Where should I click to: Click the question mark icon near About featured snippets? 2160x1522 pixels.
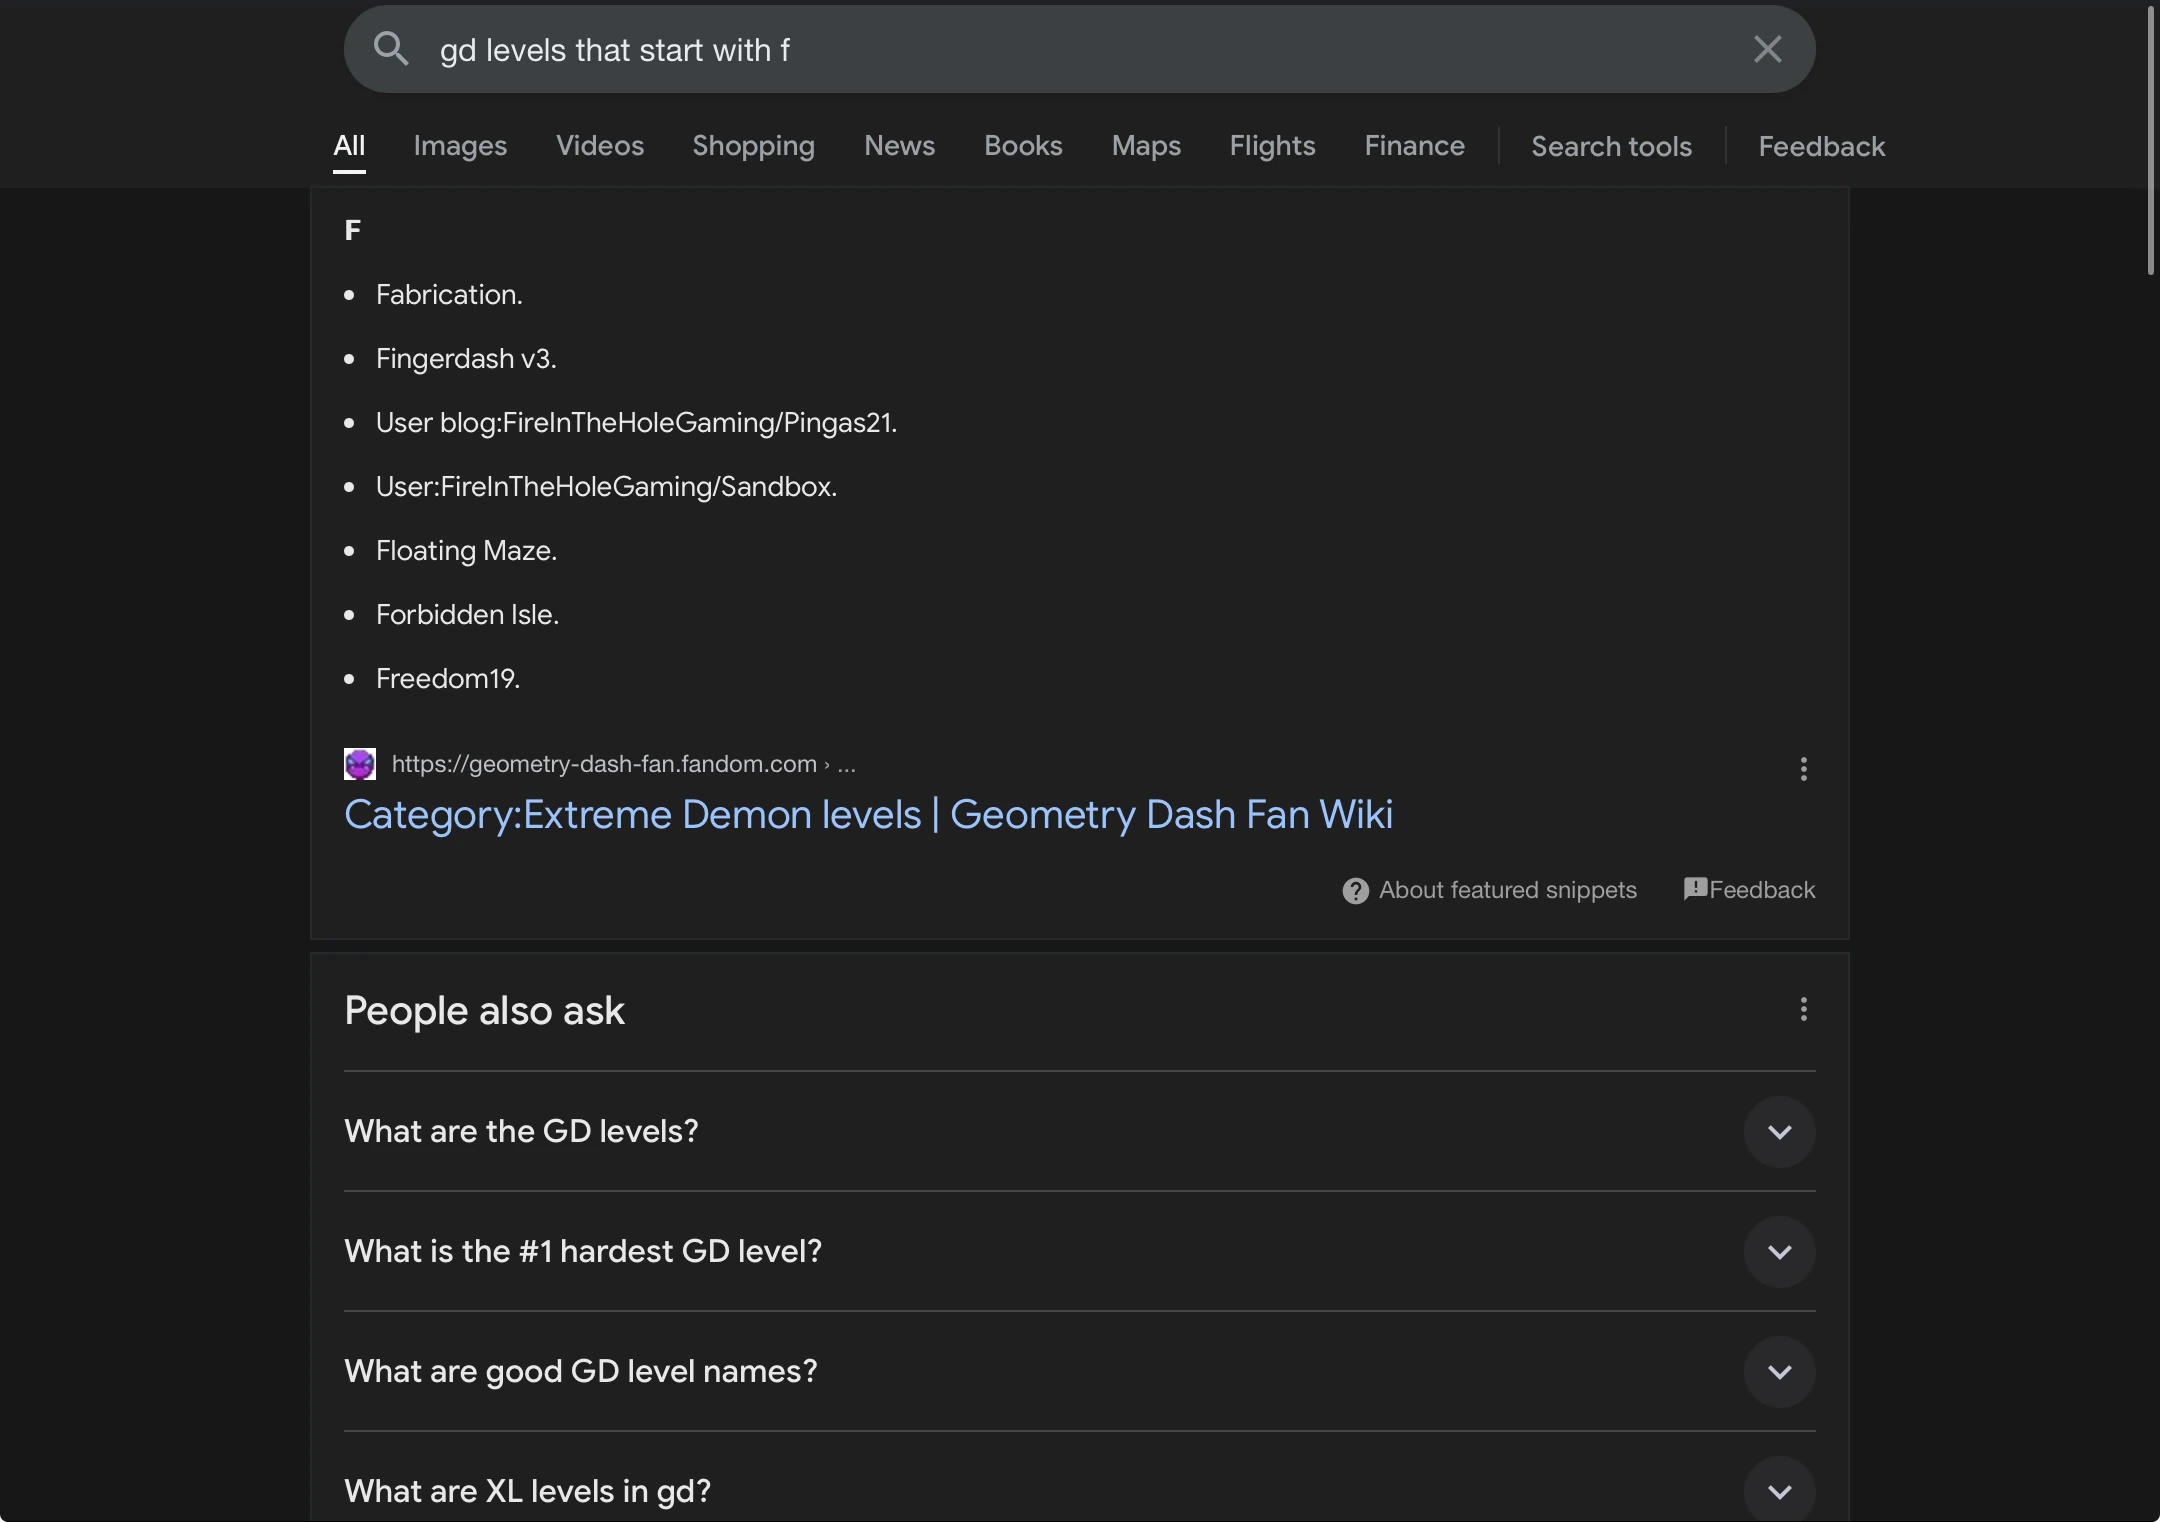[1355, 890]
